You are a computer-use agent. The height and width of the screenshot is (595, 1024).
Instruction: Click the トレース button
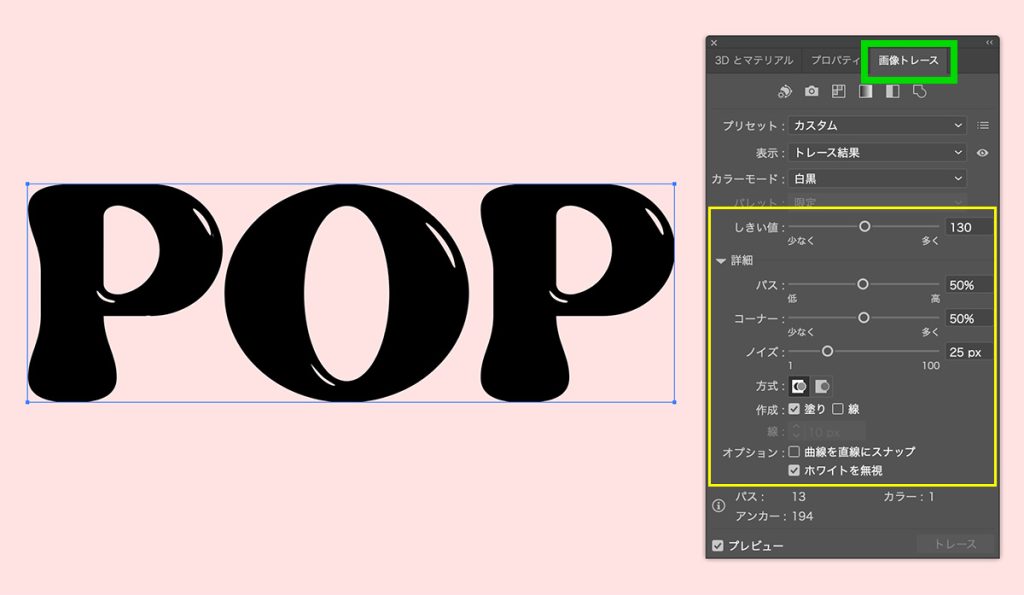(x=955, y=544)
